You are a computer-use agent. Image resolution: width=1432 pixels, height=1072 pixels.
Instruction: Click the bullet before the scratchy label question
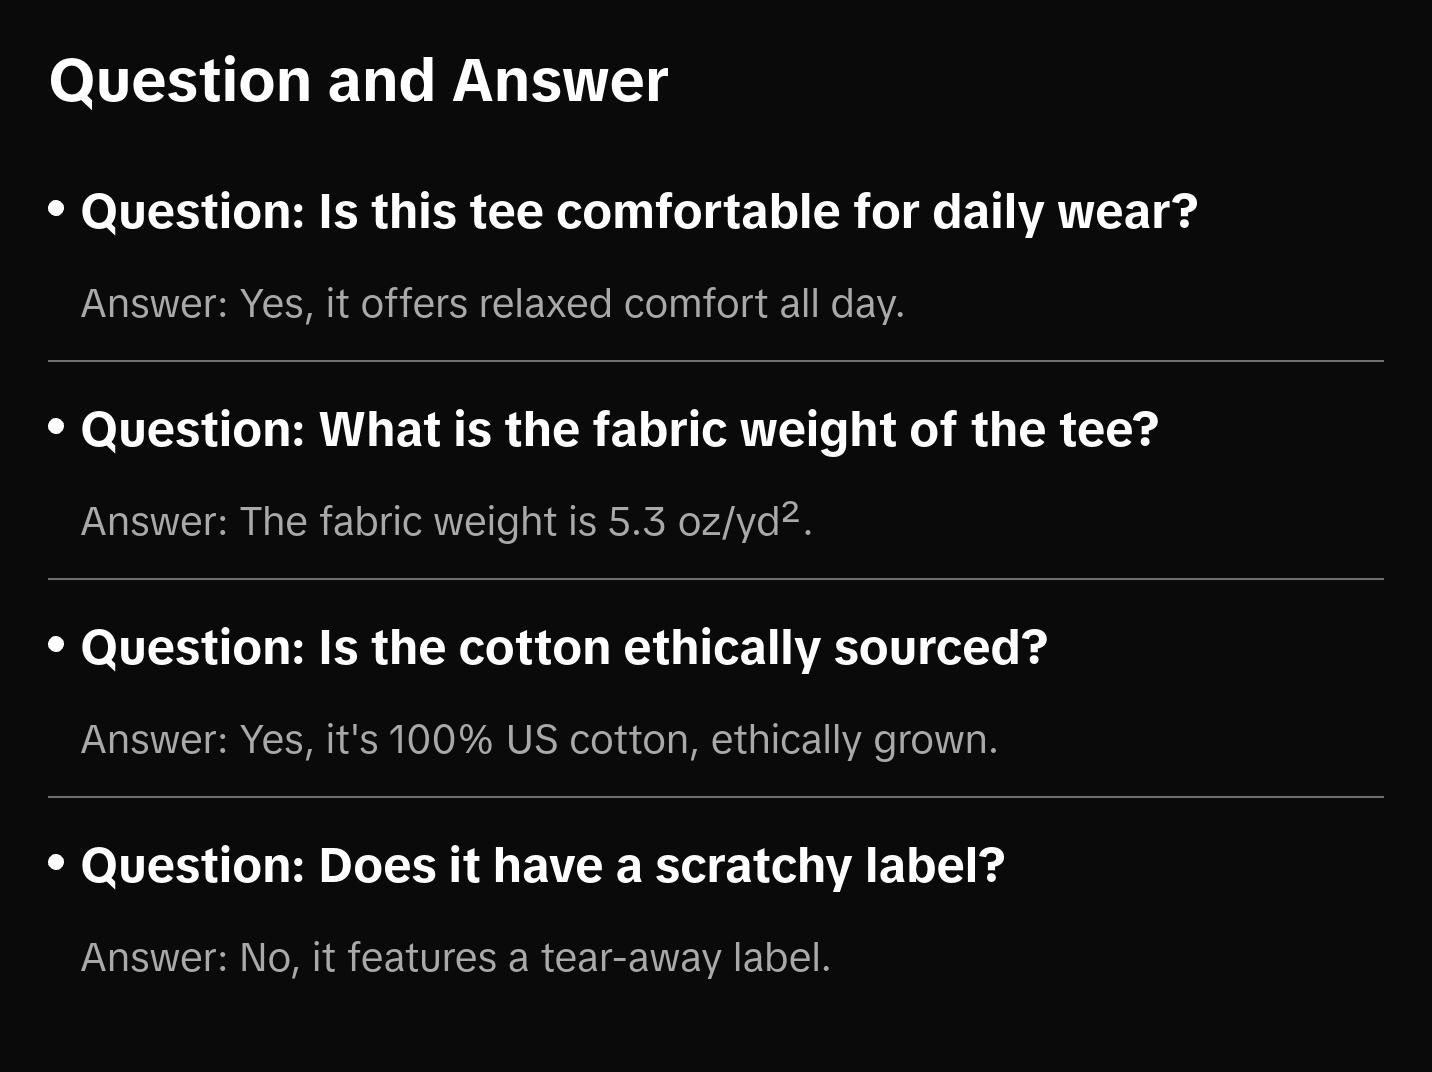point(57,864)
